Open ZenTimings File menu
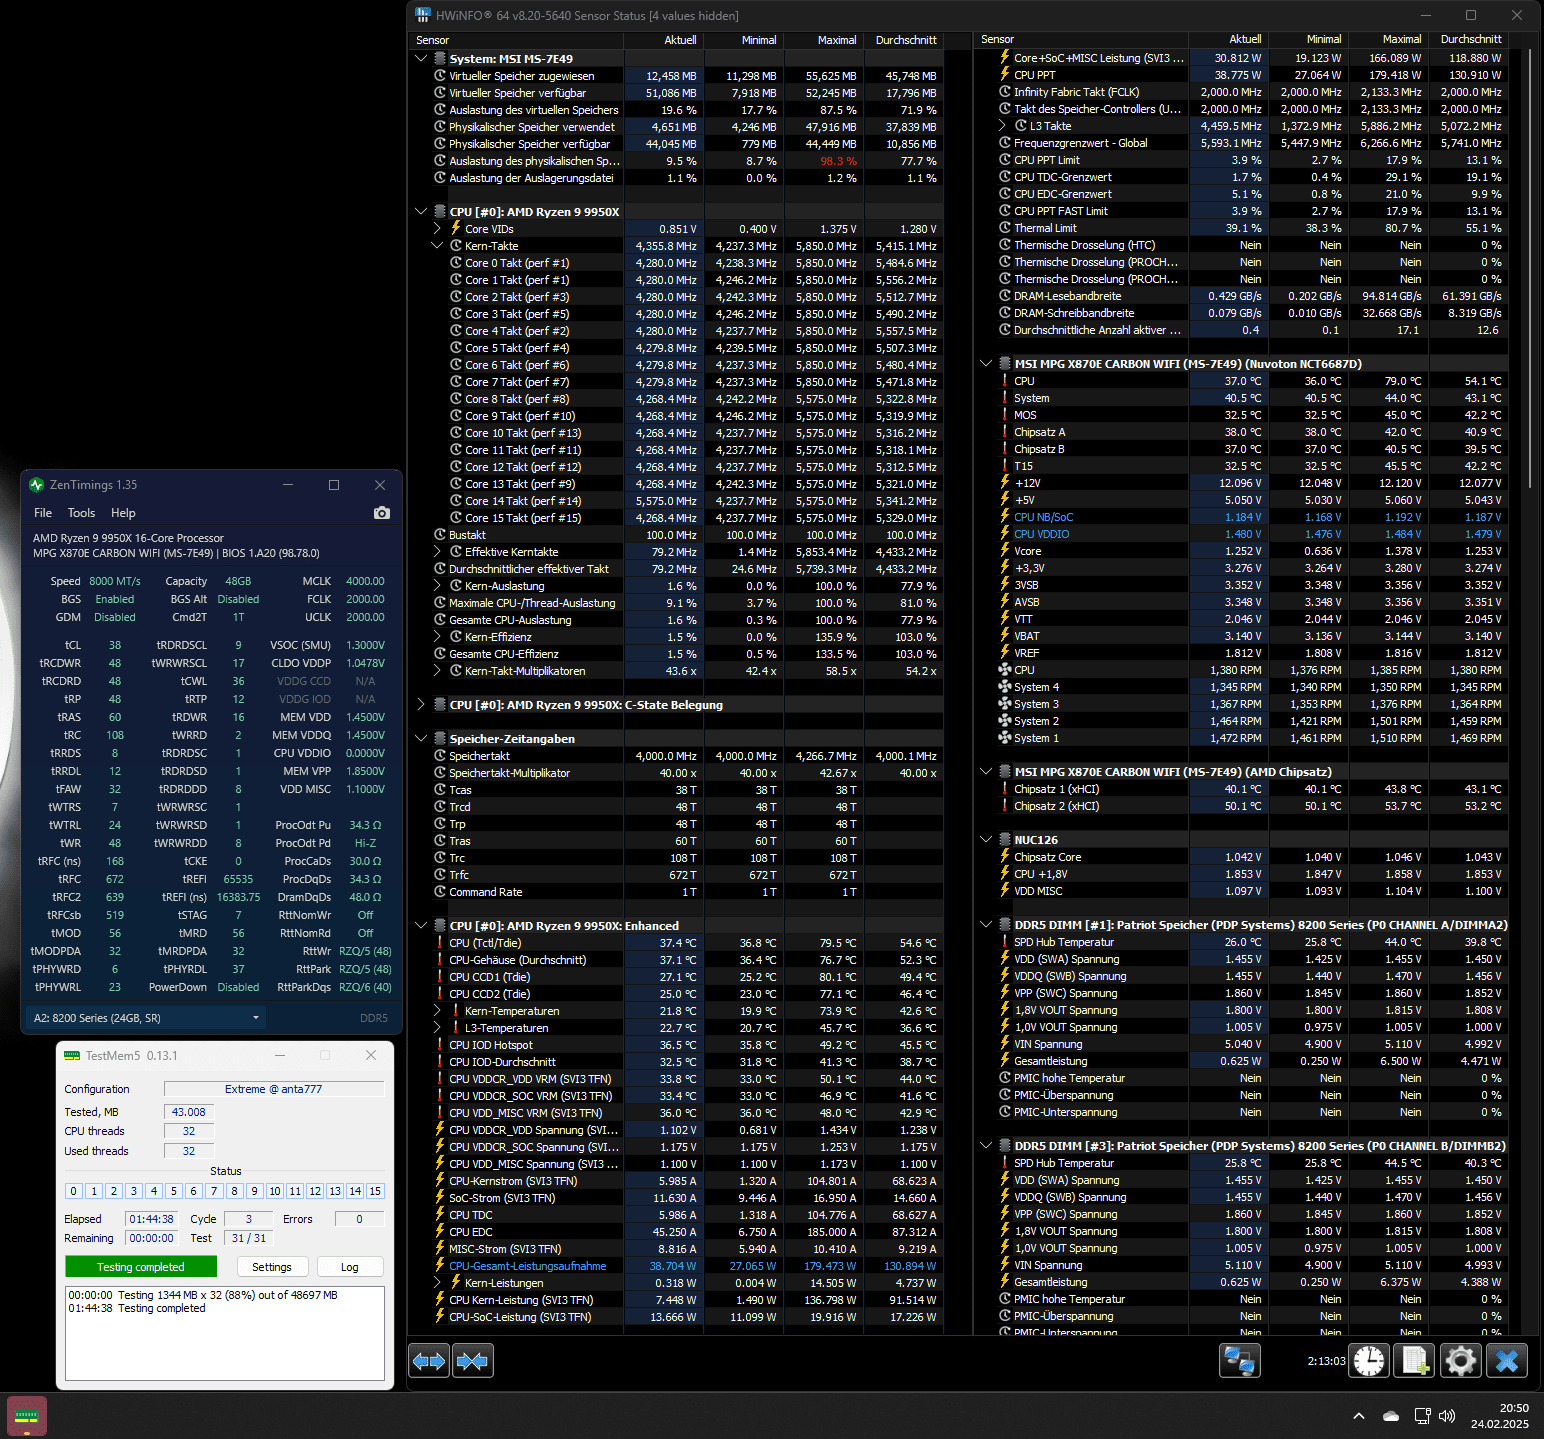The image size is (1544, 1439). [43, 513]
